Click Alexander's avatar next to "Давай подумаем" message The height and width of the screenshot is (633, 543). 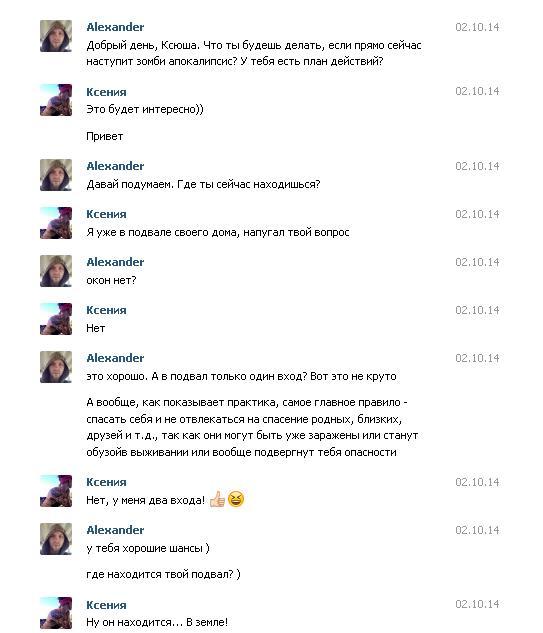[56, 175]
